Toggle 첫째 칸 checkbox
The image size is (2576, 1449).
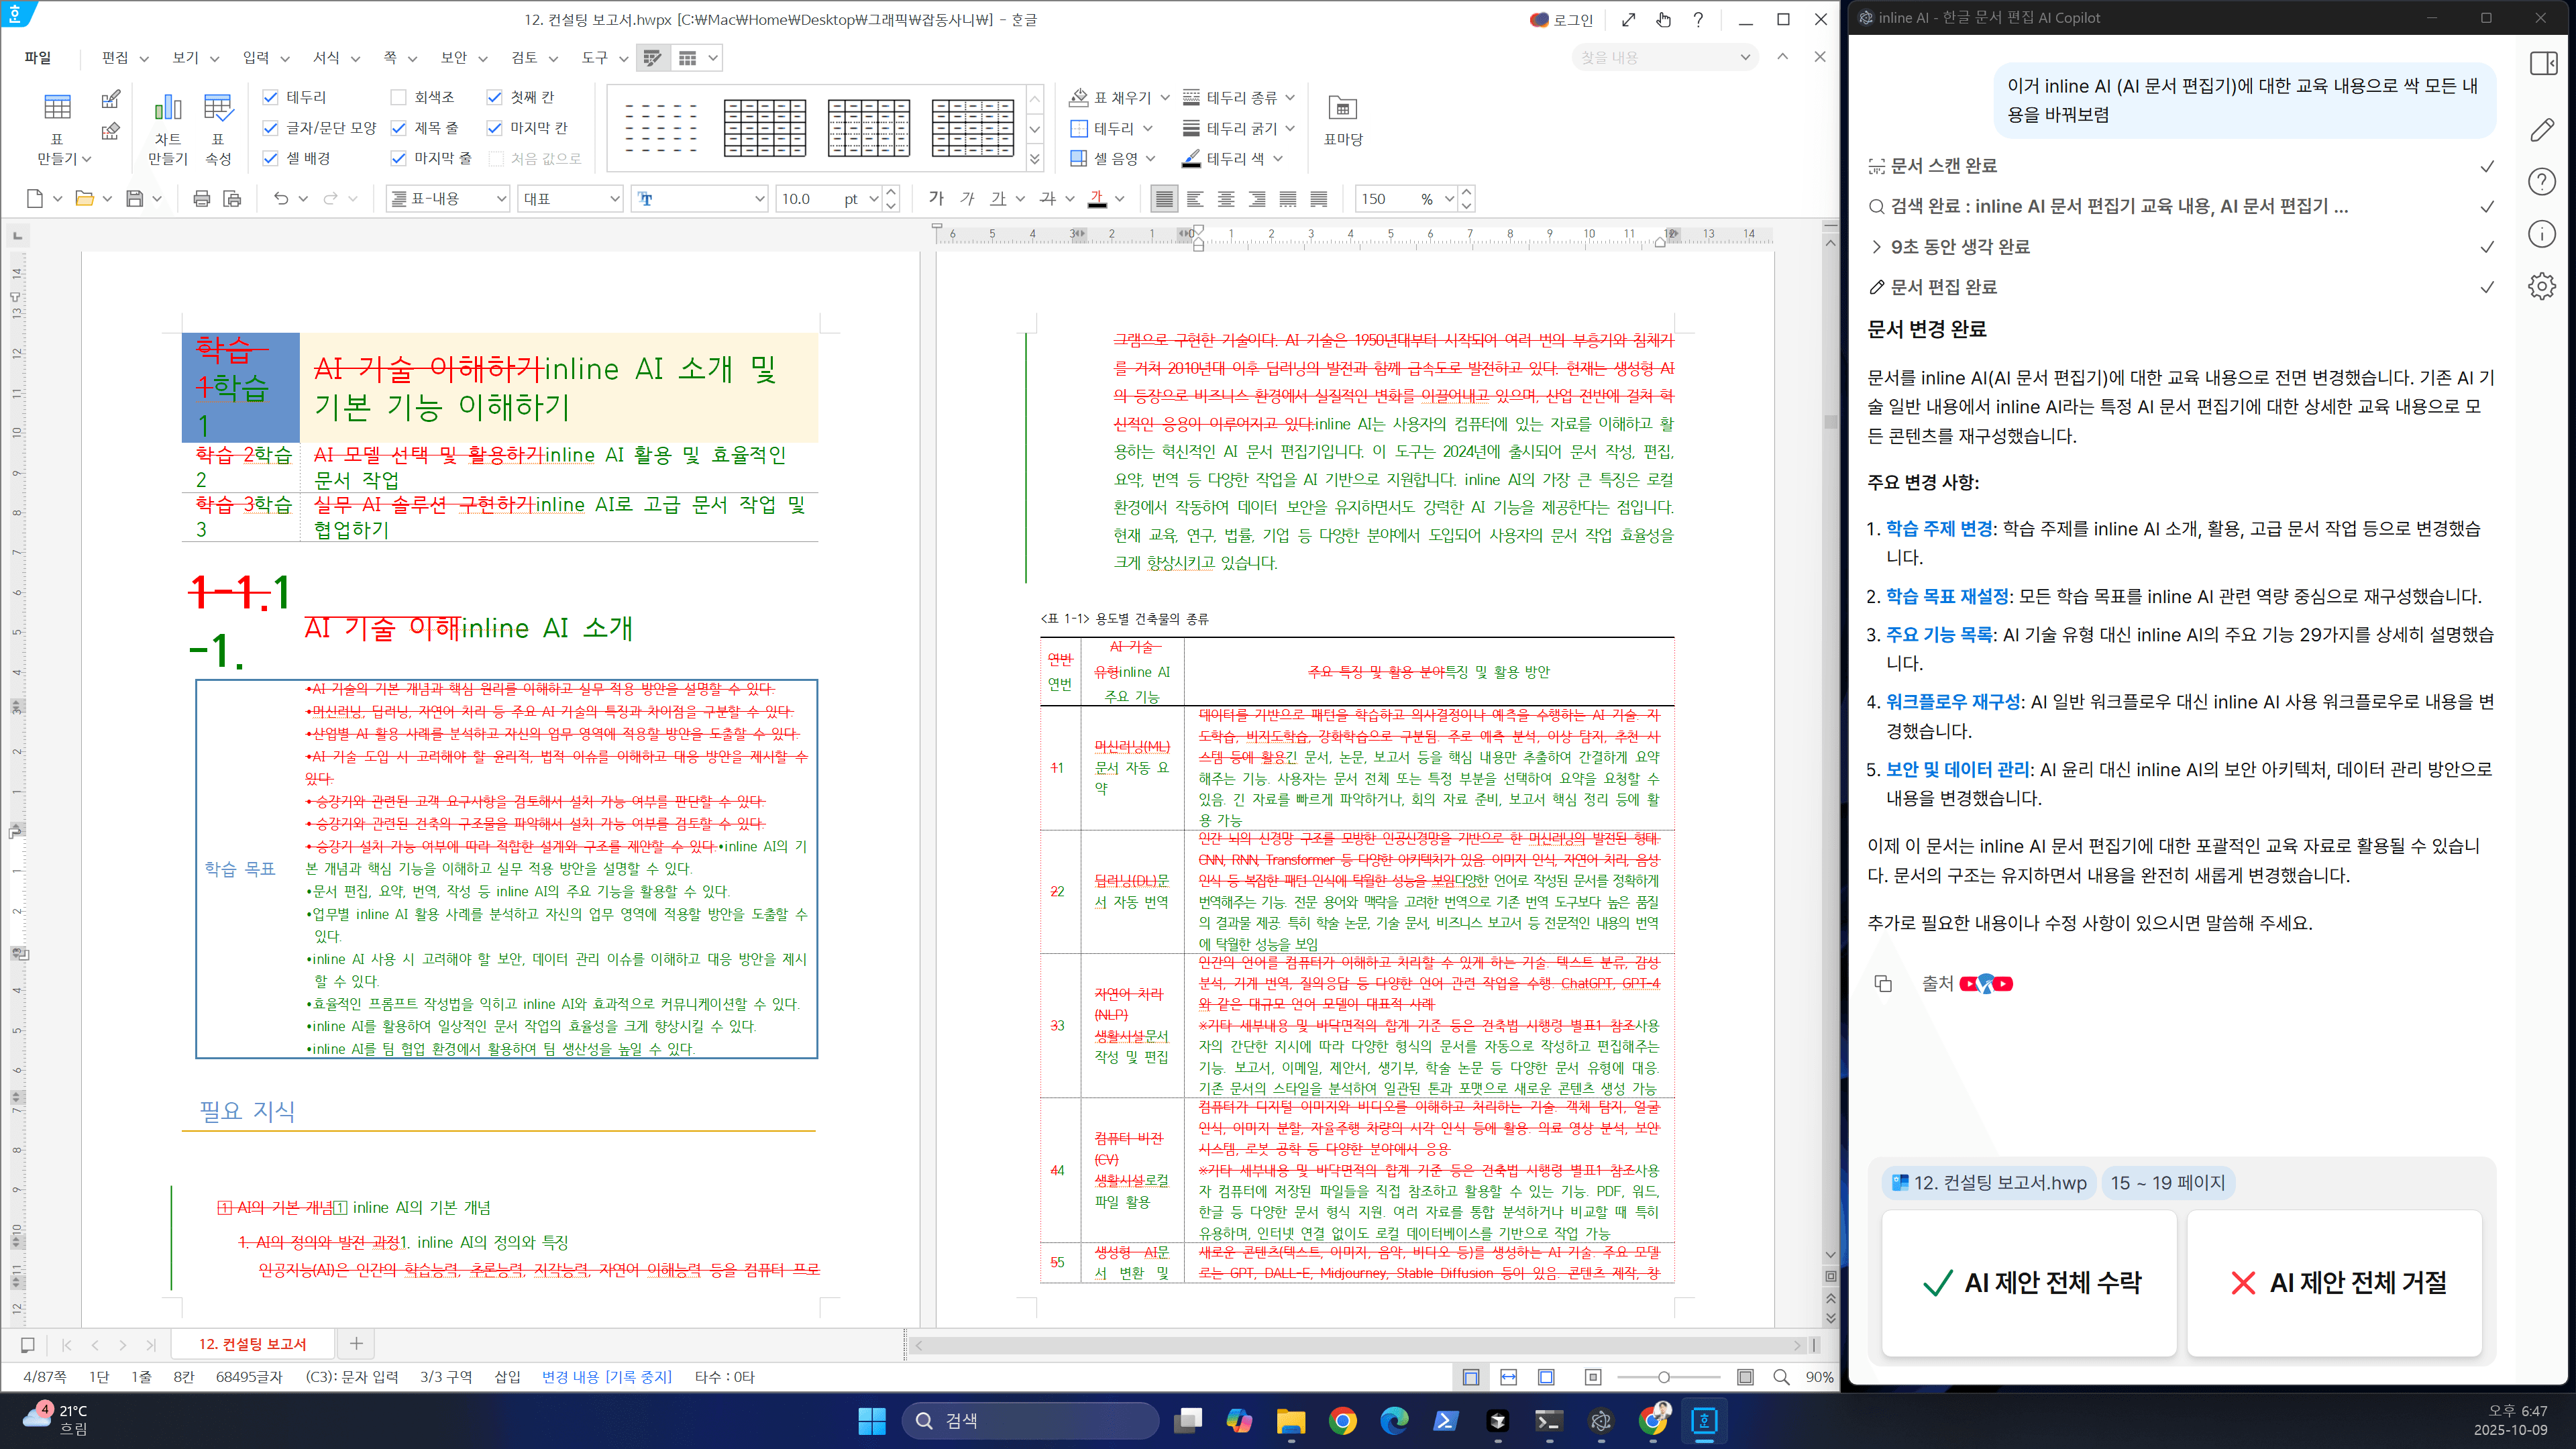pyautogui.click(x=494, y=97)
